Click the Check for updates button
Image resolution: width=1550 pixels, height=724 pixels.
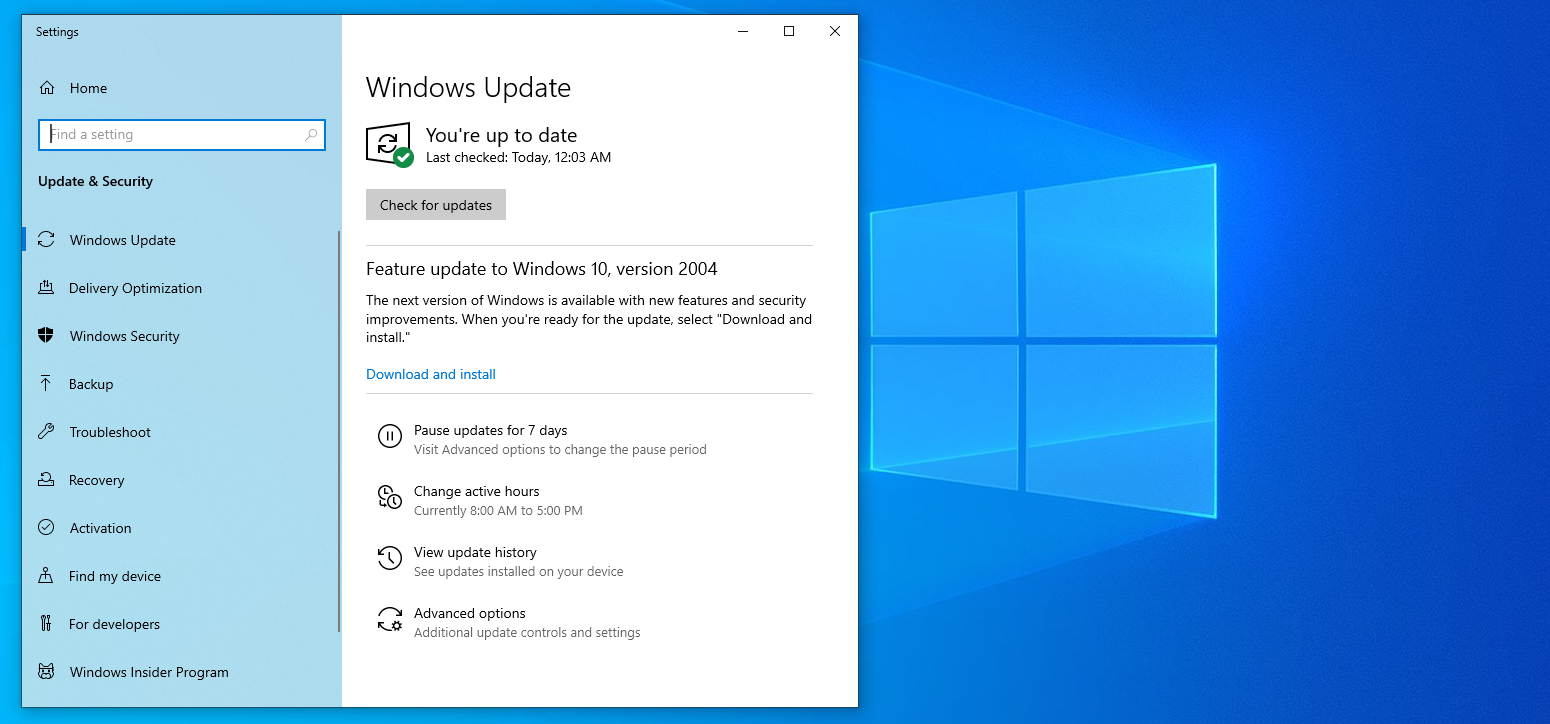click(436, 205)
